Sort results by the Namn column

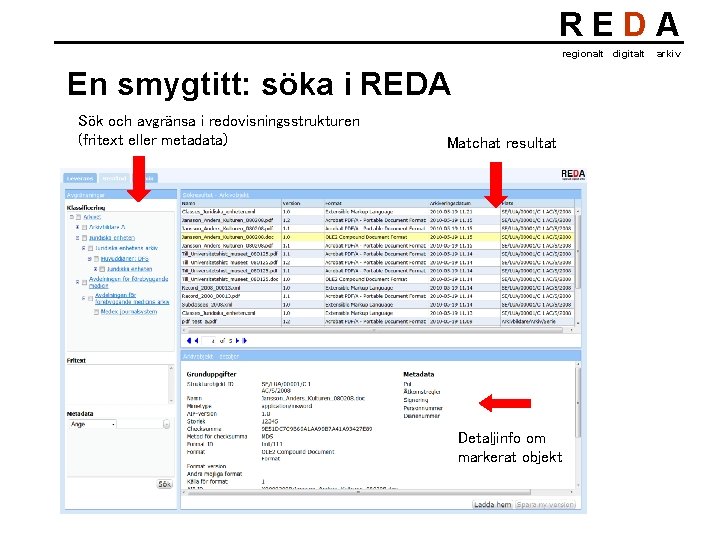pos(231,203)
